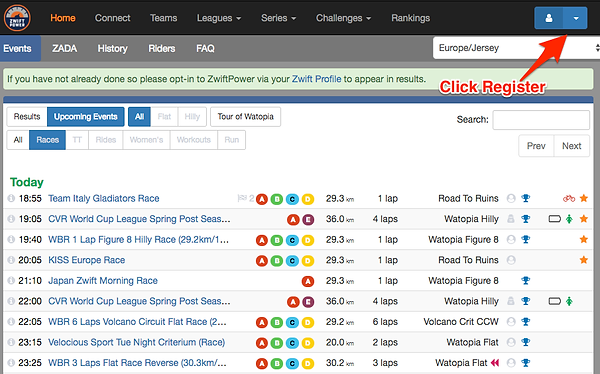The height and width of the screenshot is (374, 600).
Task: Switch to the FAQ tab
Action: coord(205,49)
